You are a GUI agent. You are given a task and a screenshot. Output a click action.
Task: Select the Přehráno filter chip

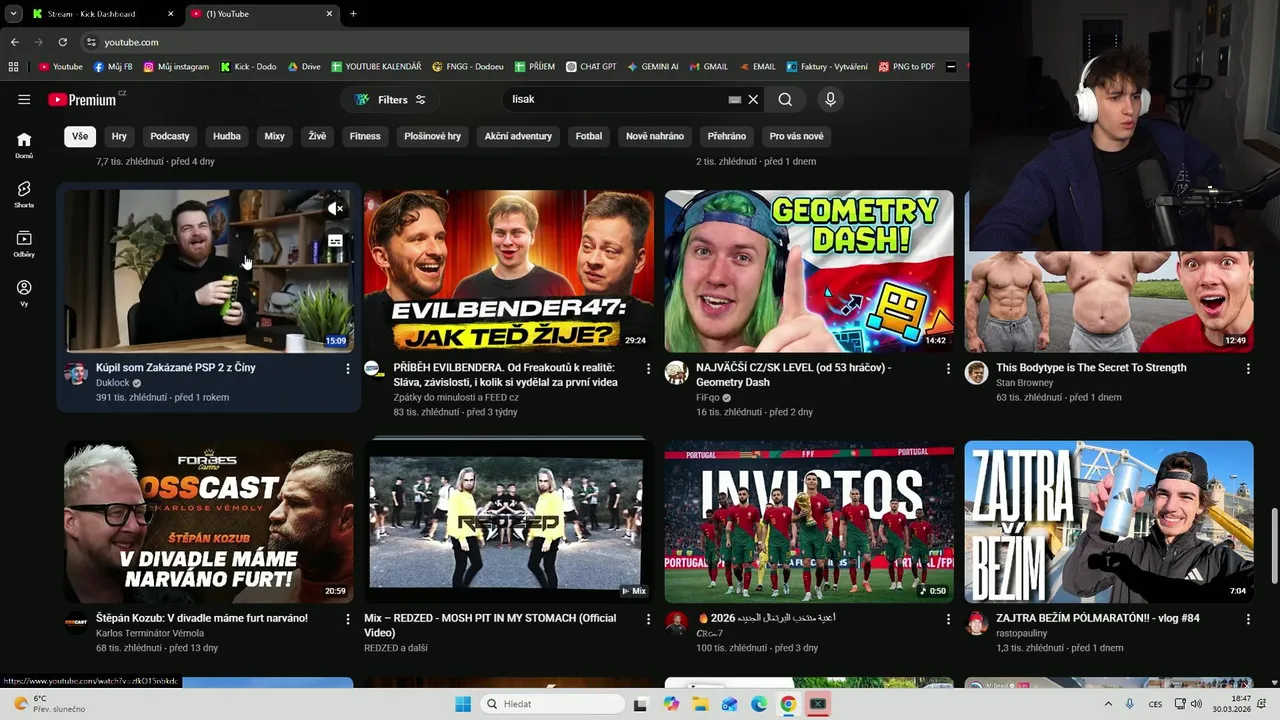click(x=727, y=136)
